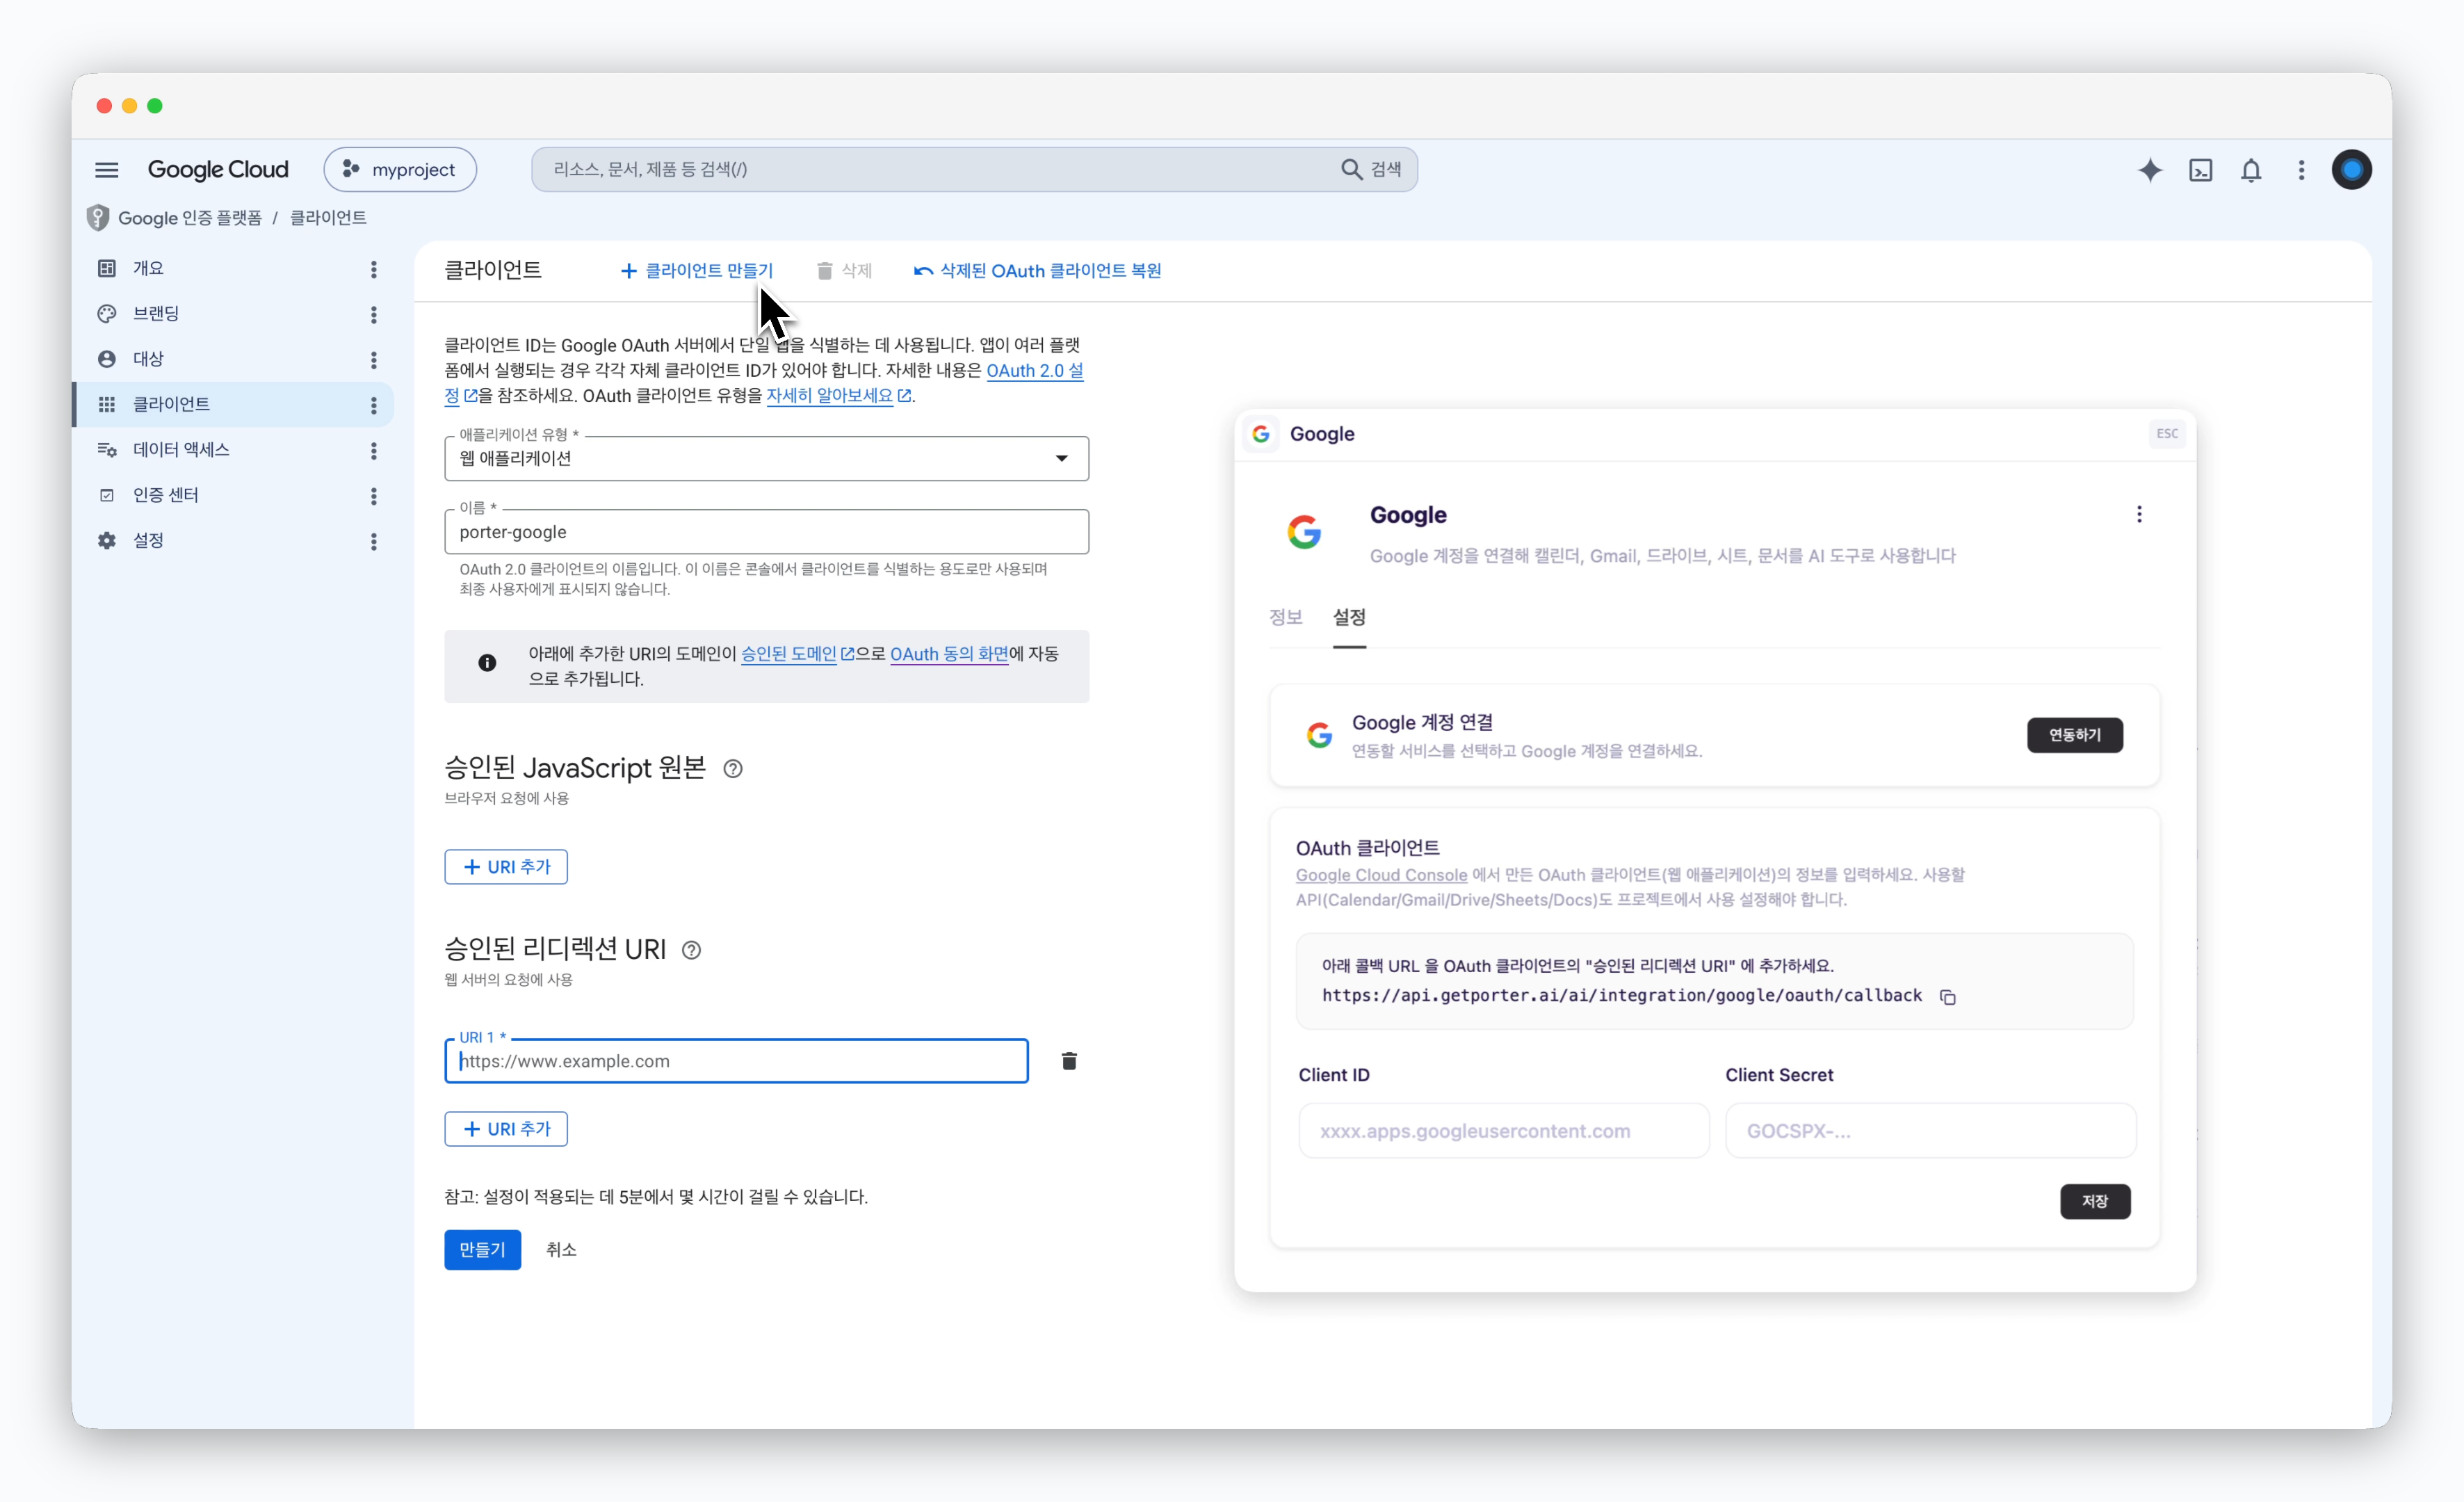
Task: Open more options for 대상 sidebar item
Action: 374,359
